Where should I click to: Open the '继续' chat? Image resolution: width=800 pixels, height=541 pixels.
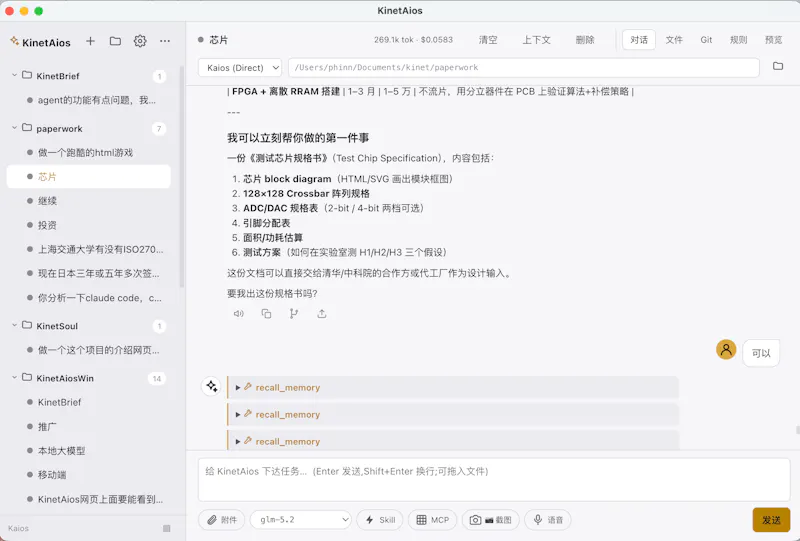tap(89, 201)
